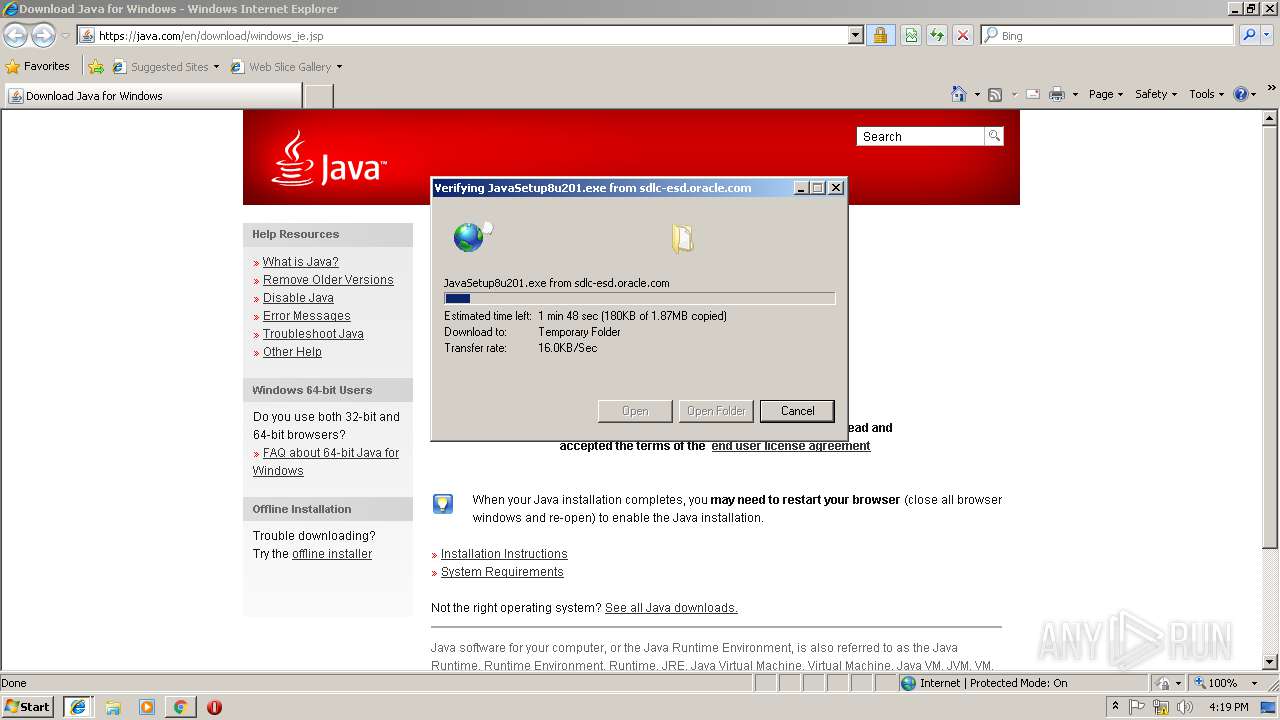
Task: Click the Refresh page icon
Action: pyautogui.click(x=937, y=35)
